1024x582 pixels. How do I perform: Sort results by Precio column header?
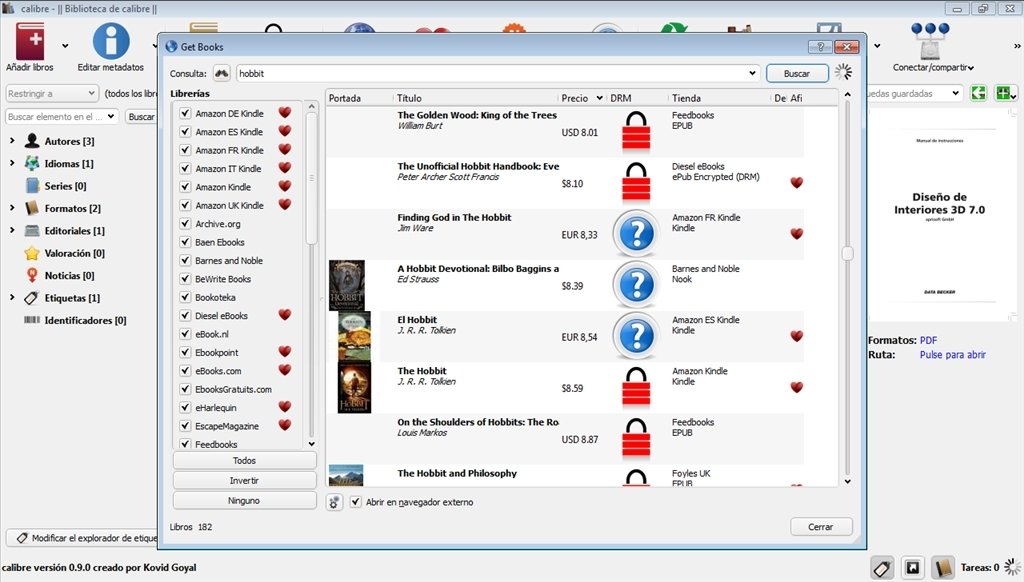click(583, 98)
